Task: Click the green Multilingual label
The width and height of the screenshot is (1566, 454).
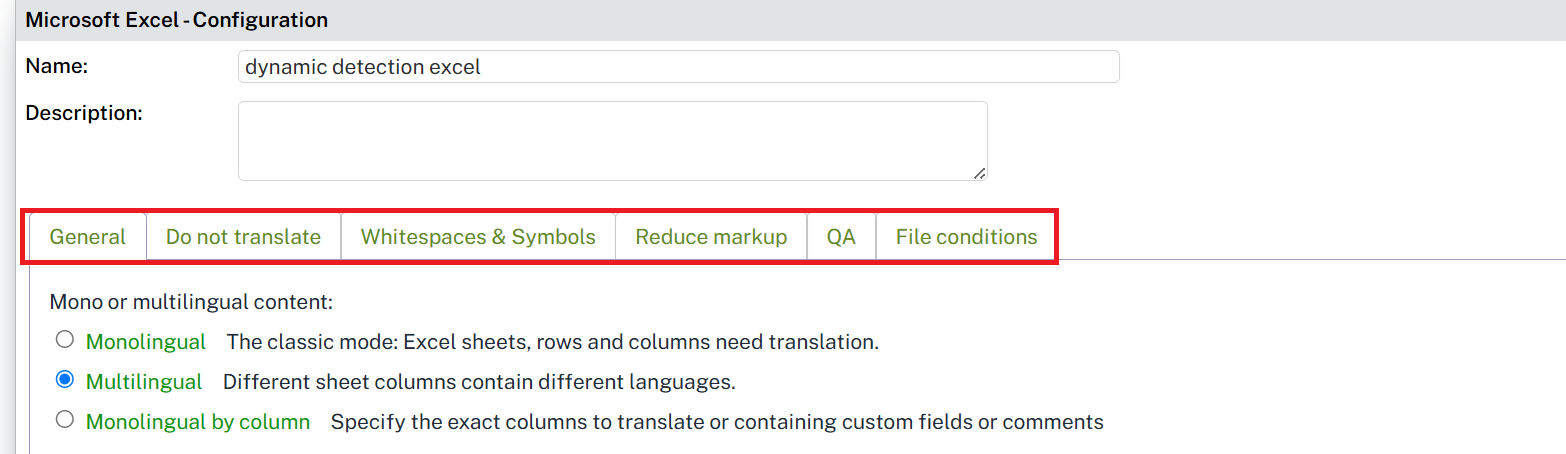Action: click(144, 382)
